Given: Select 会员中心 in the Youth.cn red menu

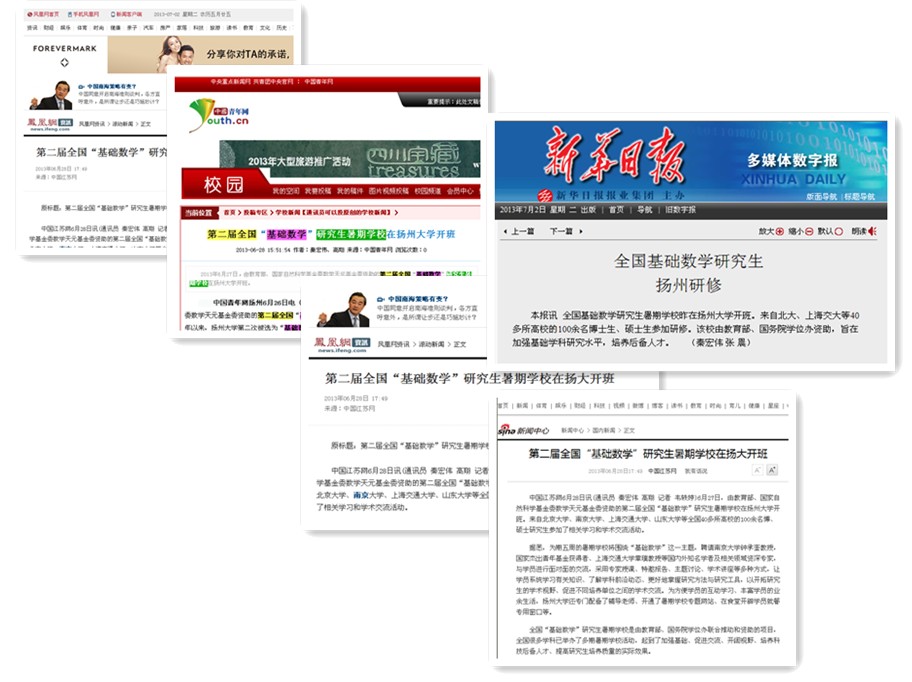Looking at the screenshot, I should (x=460, y=191).
